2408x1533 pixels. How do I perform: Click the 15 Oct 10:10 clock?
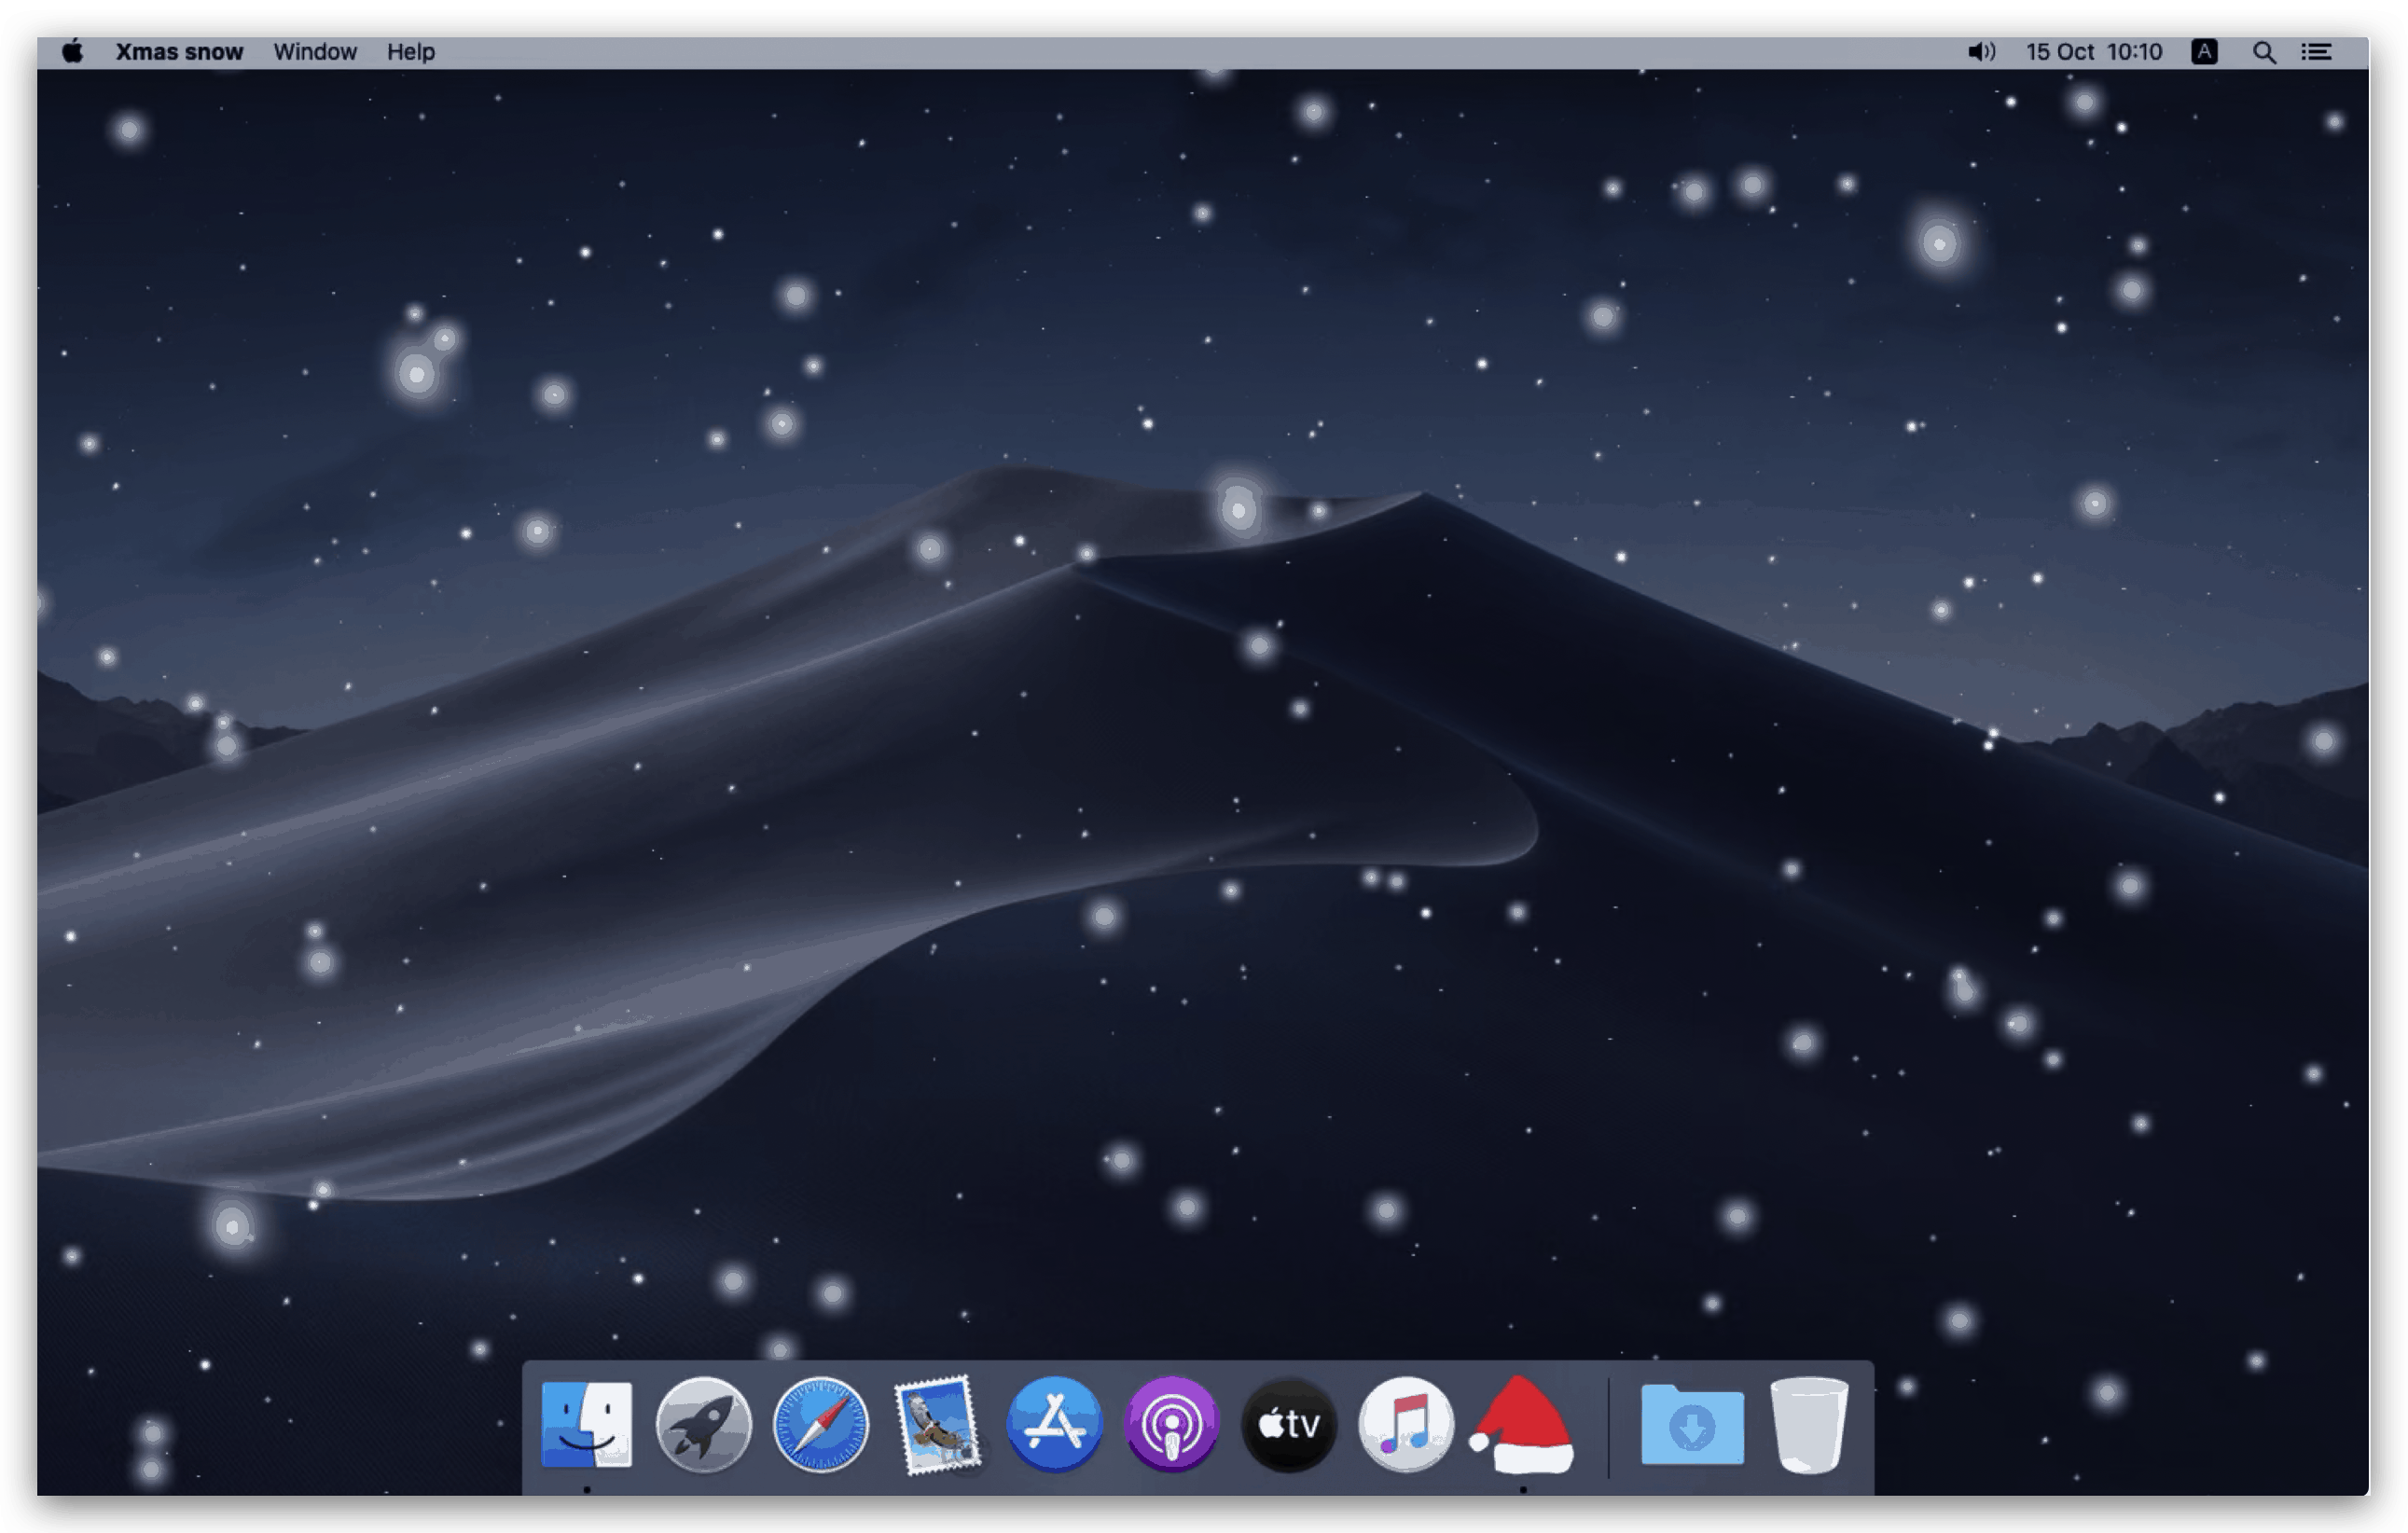2094,52
